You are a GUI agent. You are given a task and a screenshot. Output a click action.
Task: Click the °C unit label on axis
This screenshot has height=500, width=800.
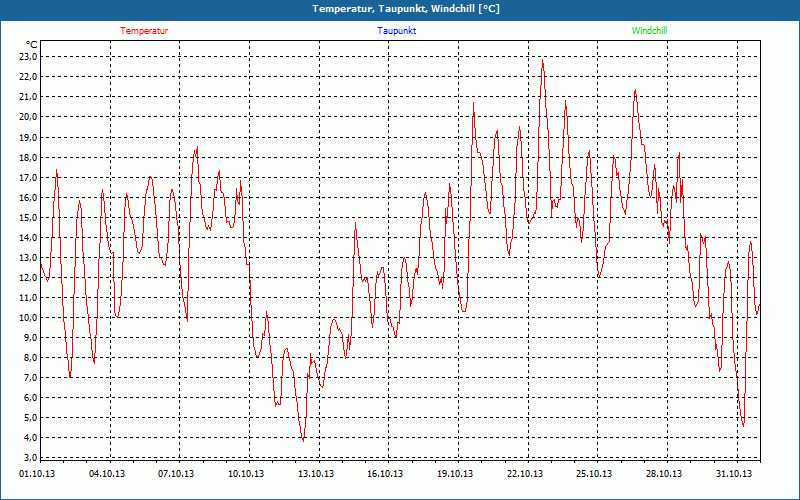32,45
